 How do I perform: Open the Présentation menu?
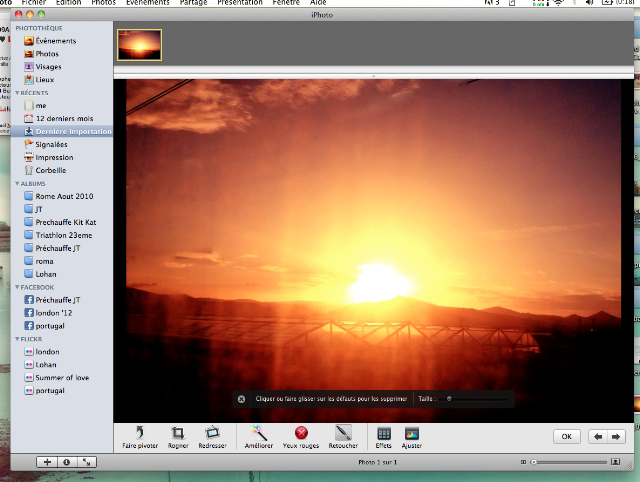pyautogui.click(x=240, y=2)
